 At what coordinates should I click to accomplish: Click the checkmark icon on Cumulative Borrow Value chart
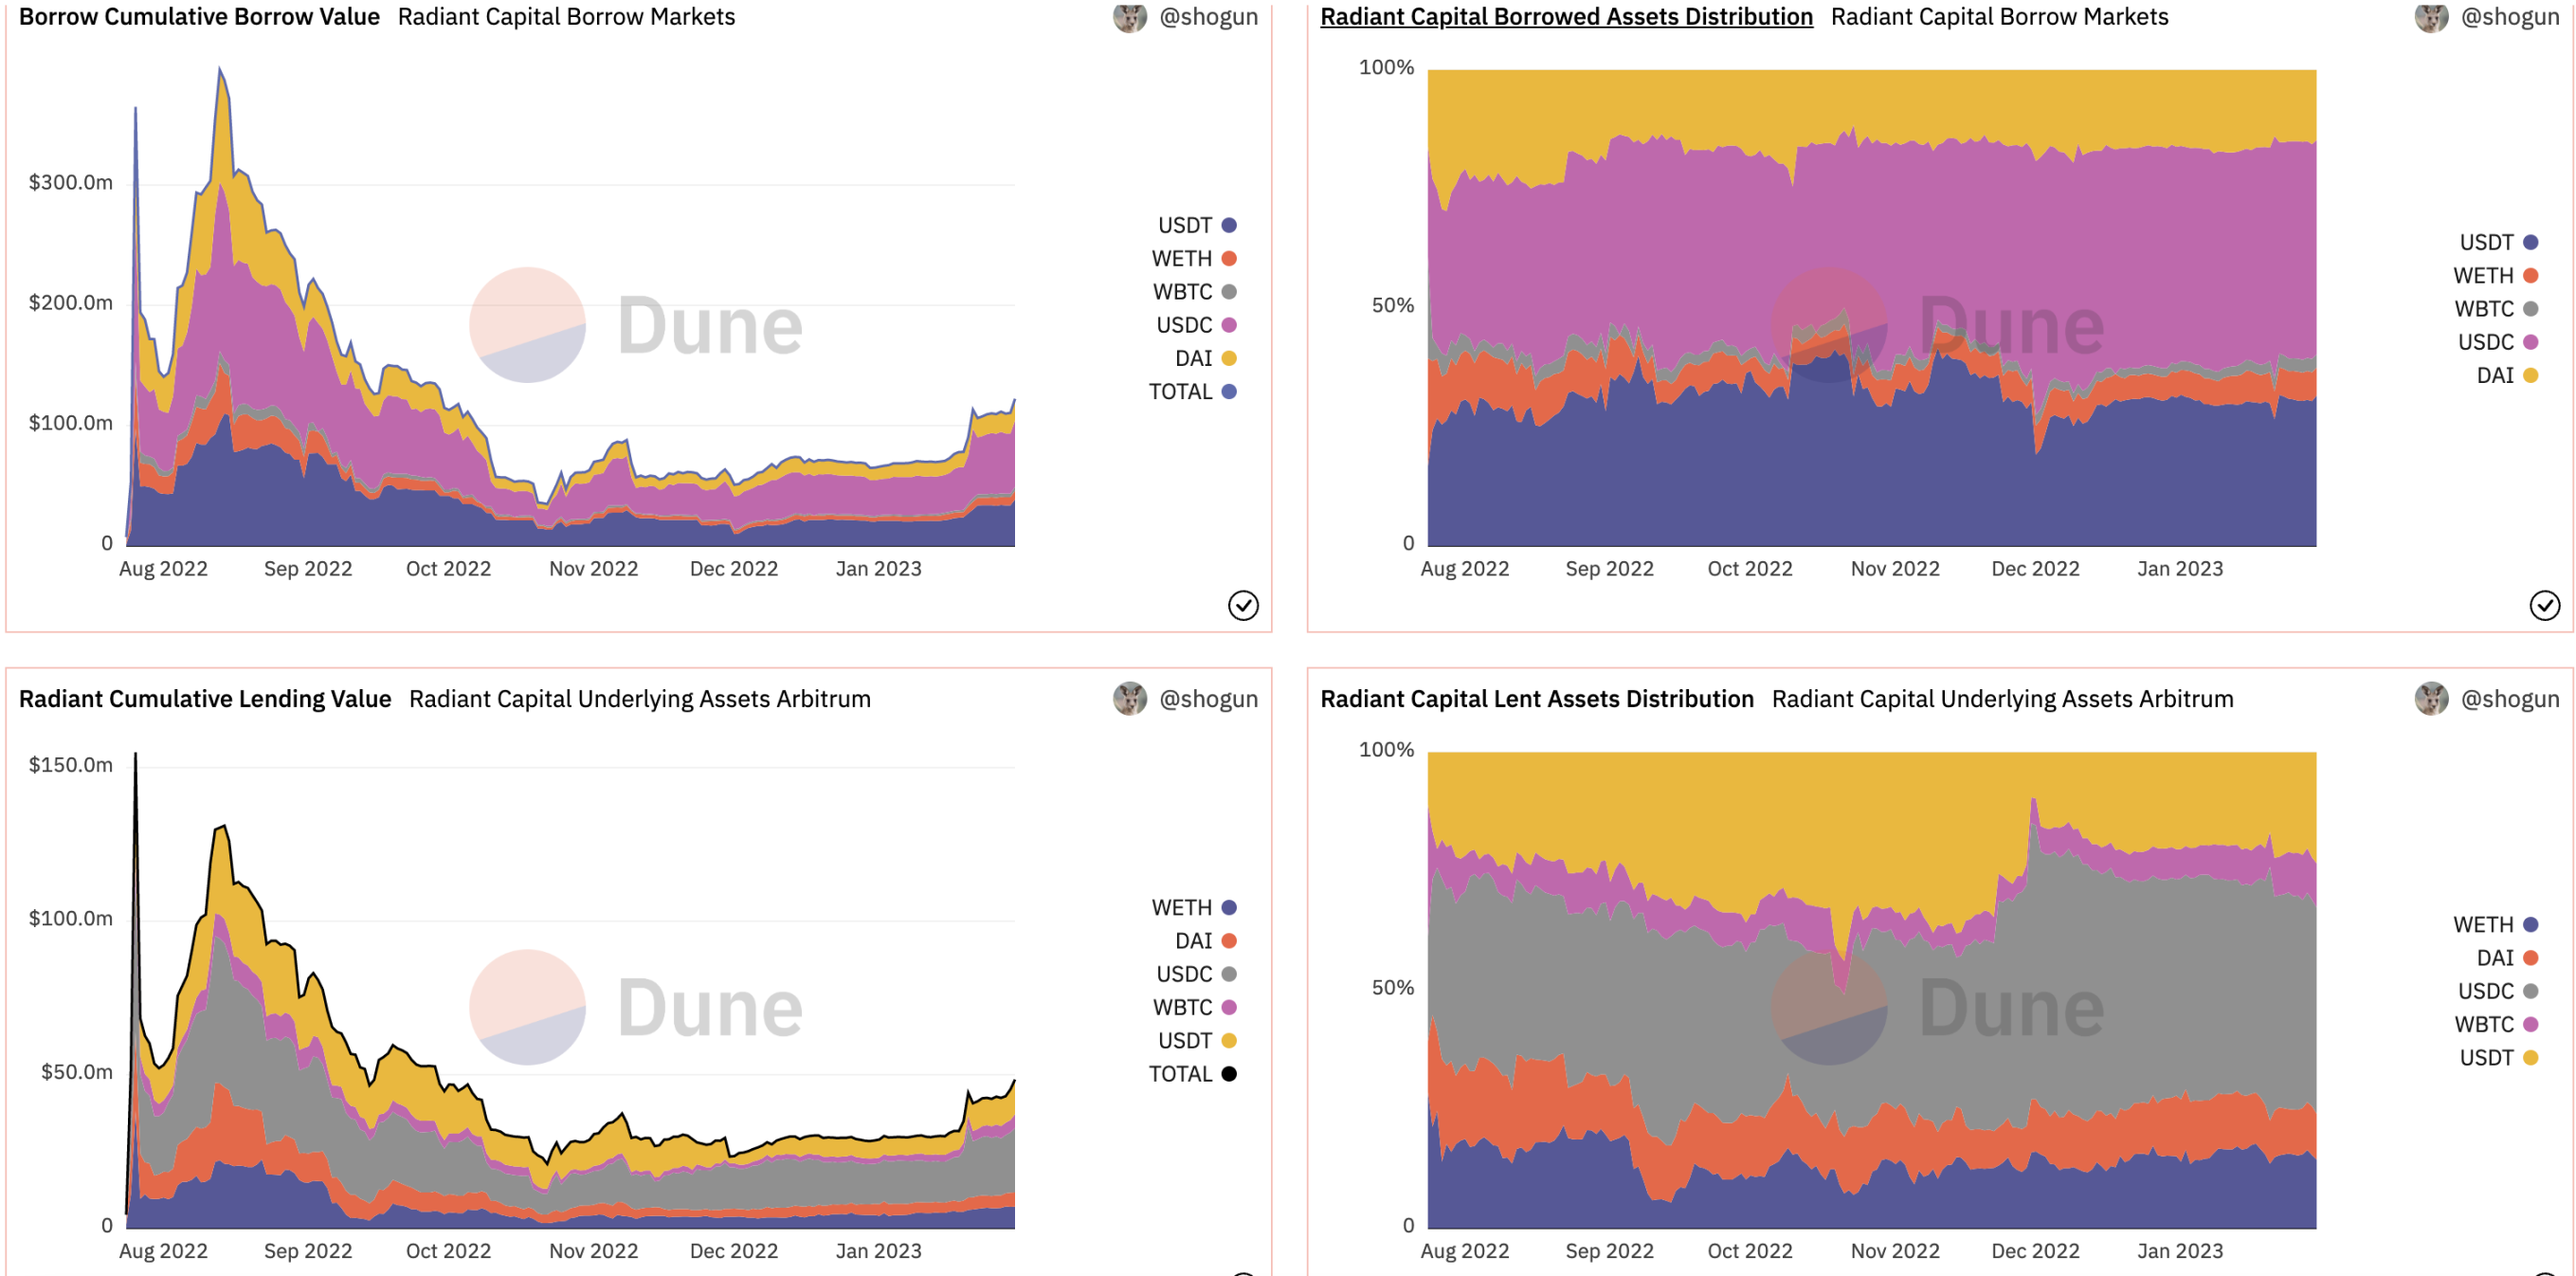click(1243, 605)
